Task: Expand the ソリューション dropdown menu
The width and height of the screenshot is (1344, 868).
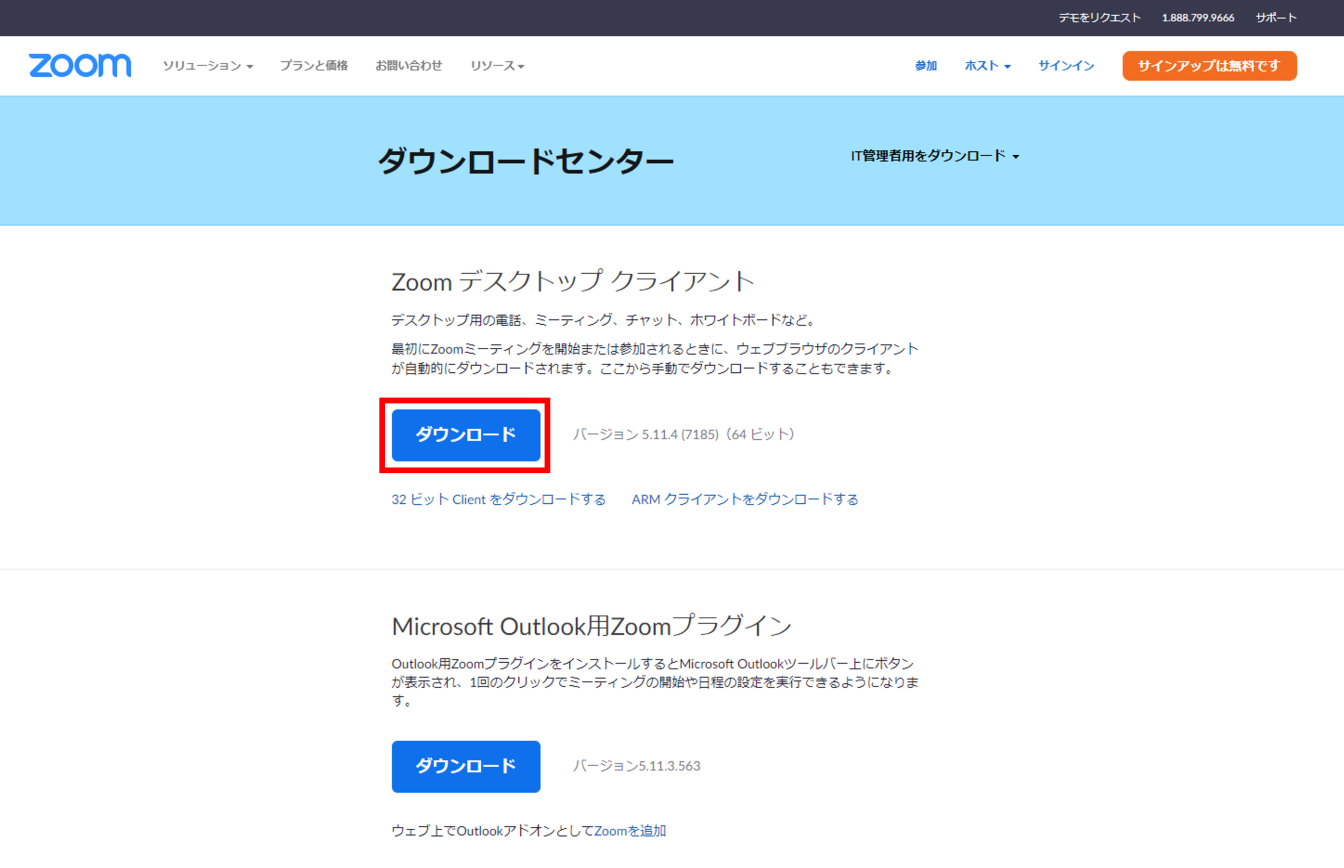Action: pyautogui.click(x=207, y=66)
